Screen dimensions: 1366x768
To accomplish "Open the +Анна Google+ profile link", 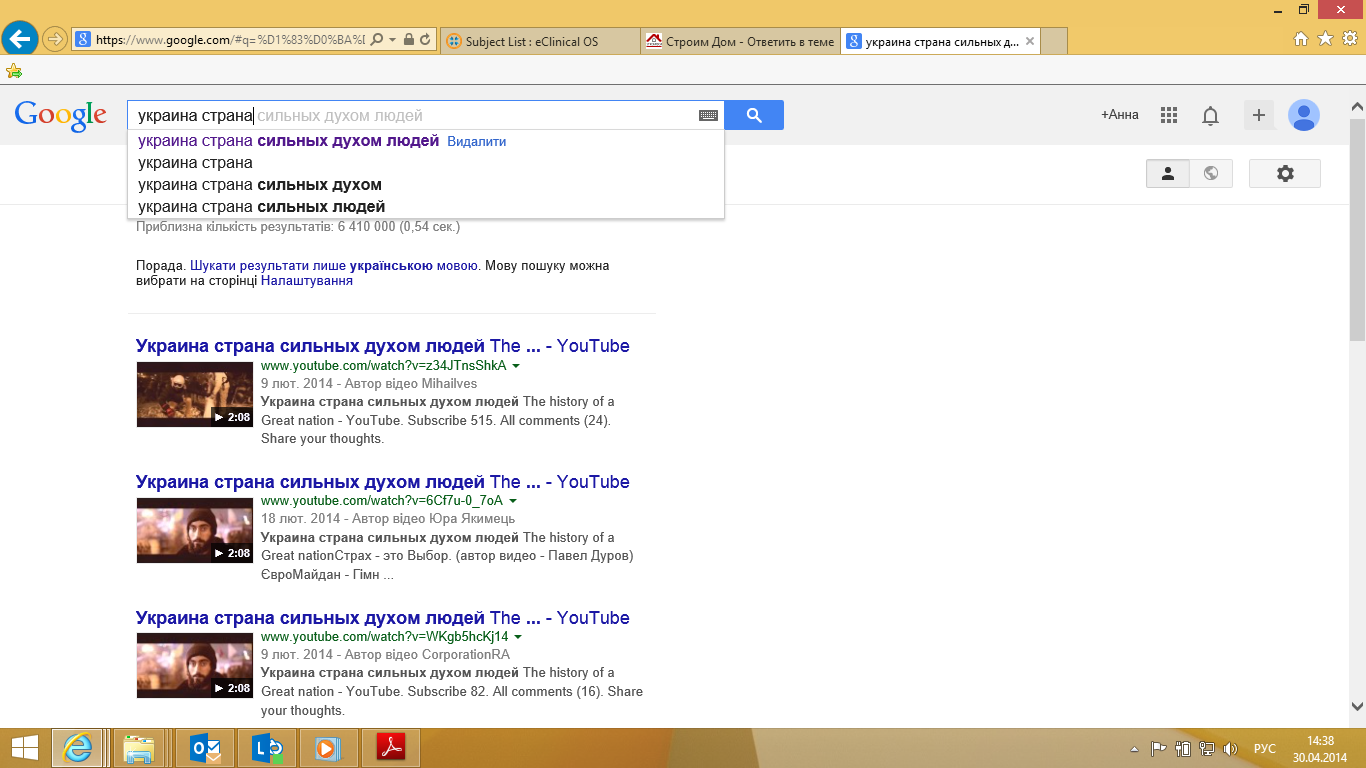I will (x=1120, y=115).
